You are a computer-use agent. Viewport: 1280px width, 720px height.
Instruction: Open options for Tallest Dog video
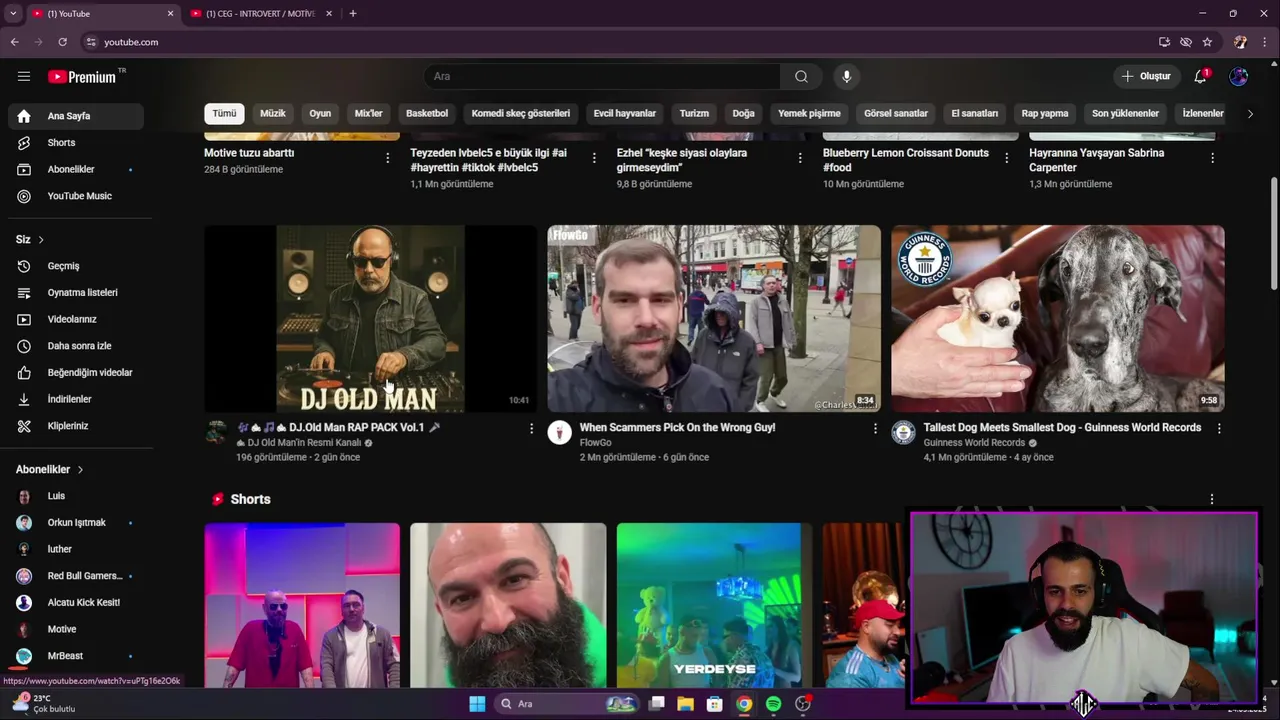point(1219,428)
